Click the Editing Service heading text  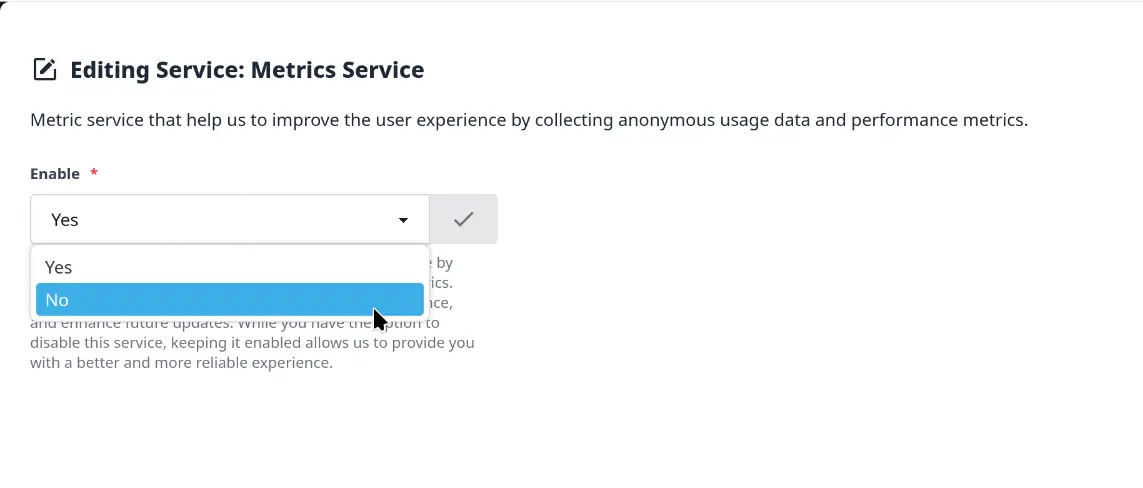247,70
